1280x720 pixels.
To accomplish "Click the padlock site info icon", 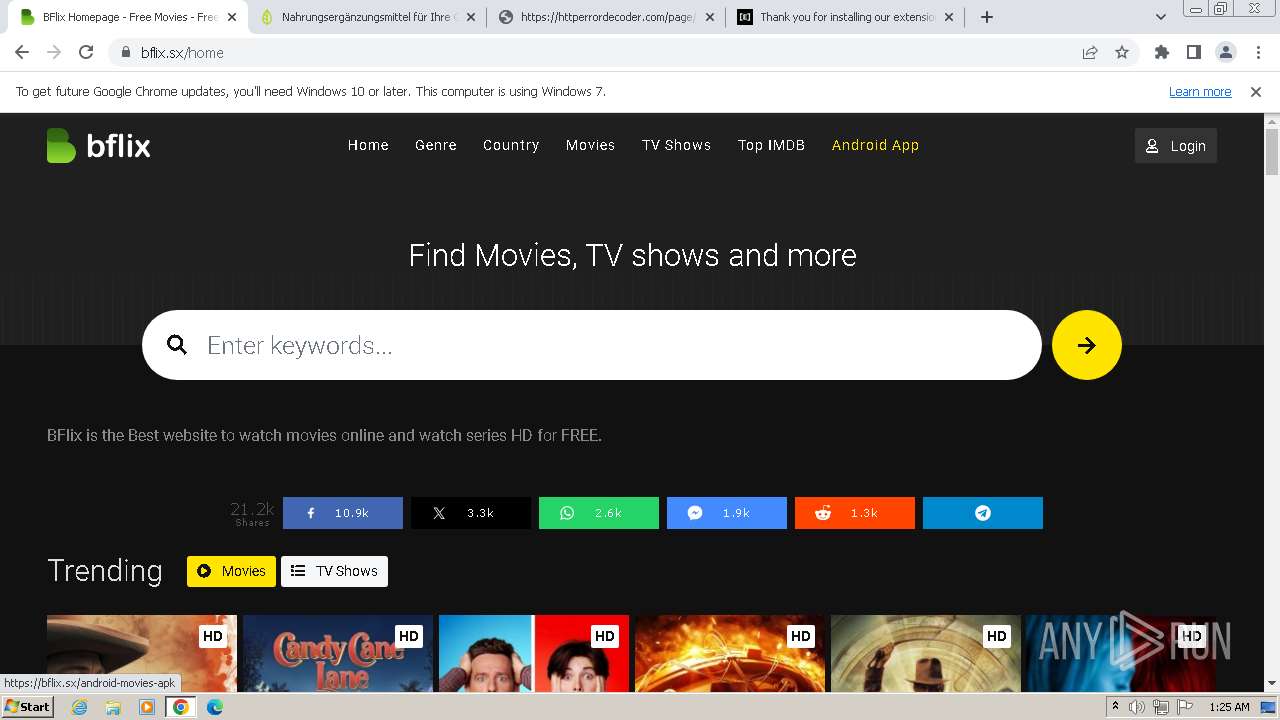I will coord(126,52).
